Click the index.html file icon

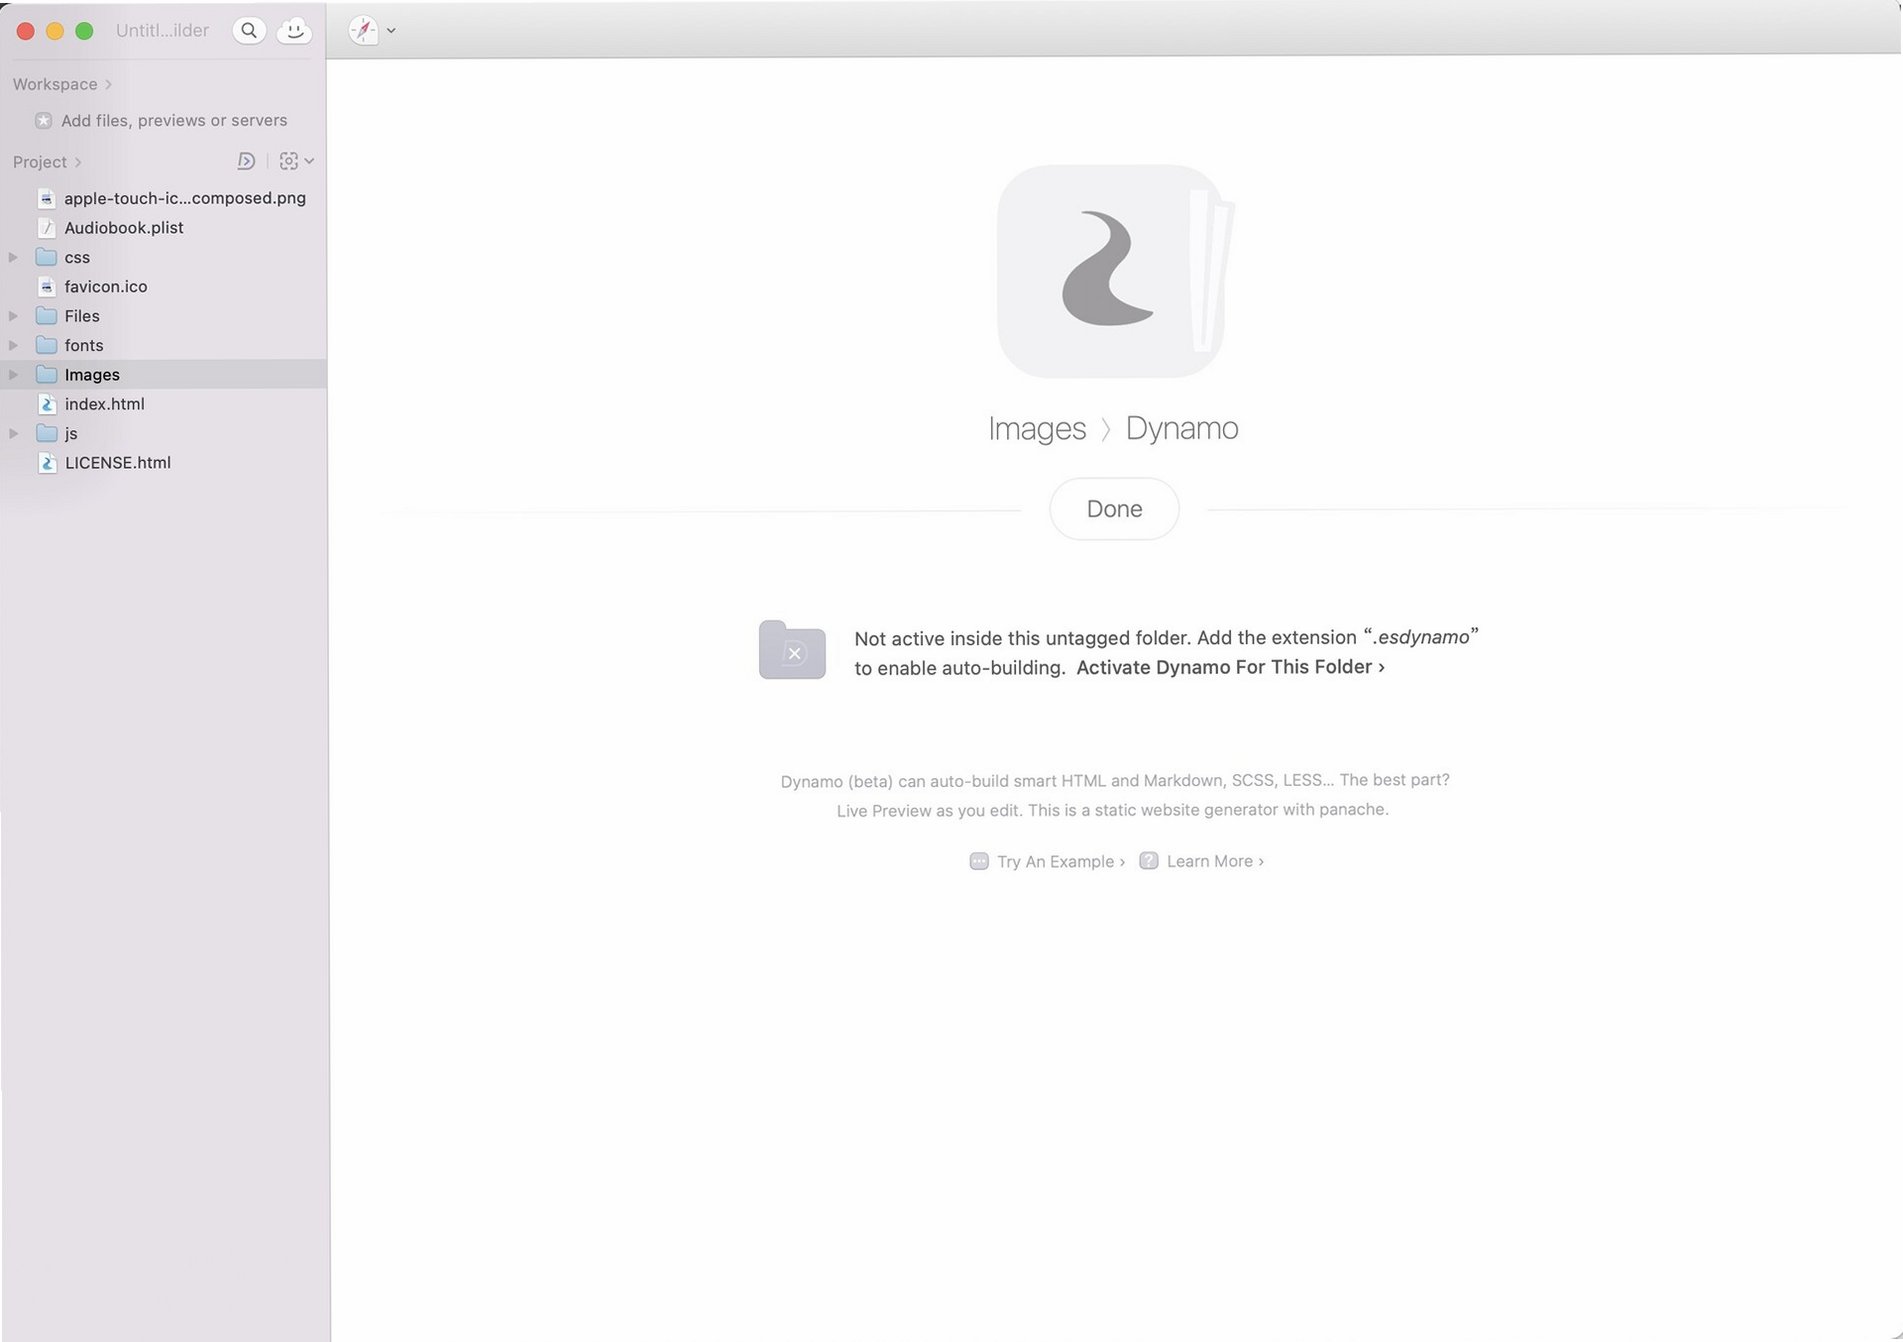point(46,404)
